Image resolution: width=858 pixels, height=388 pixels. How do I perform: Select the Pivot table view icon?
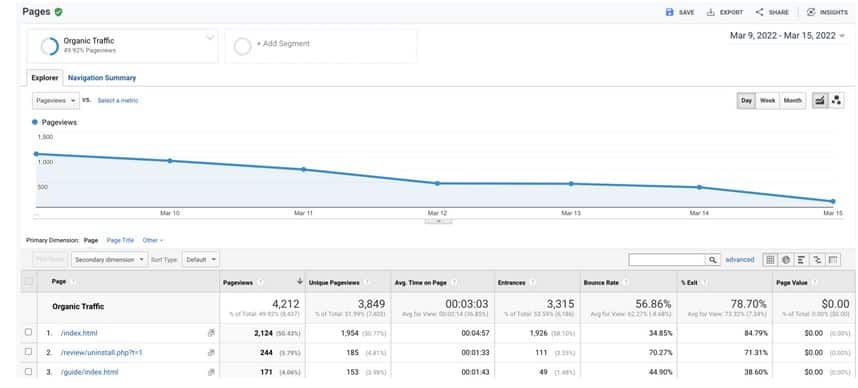coord(833,260)
